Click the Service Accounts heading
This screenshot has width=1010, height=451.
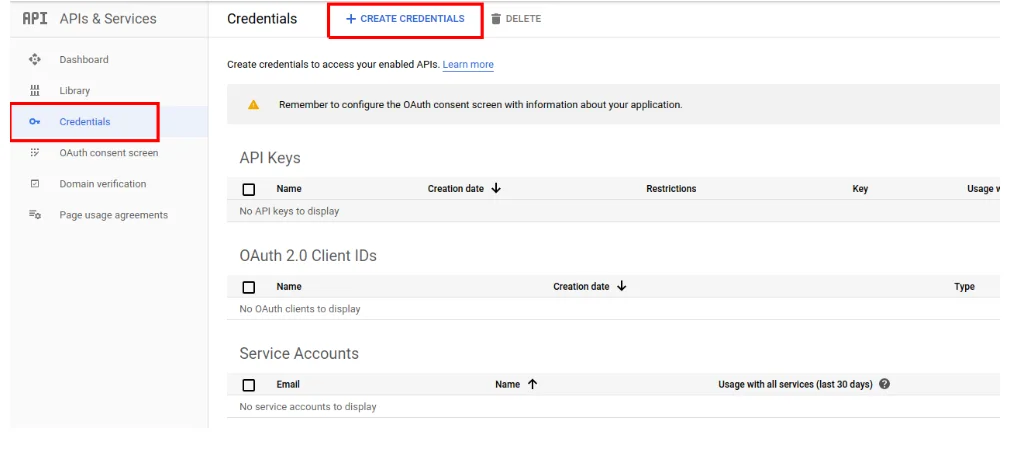coord(299,354)
